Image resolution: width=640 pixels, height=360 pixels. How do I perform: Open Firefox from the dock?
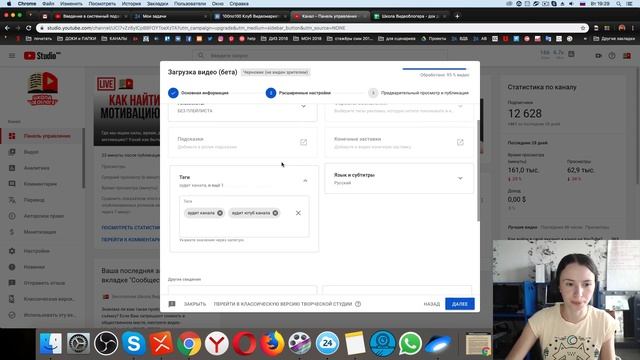coord(272,343)
